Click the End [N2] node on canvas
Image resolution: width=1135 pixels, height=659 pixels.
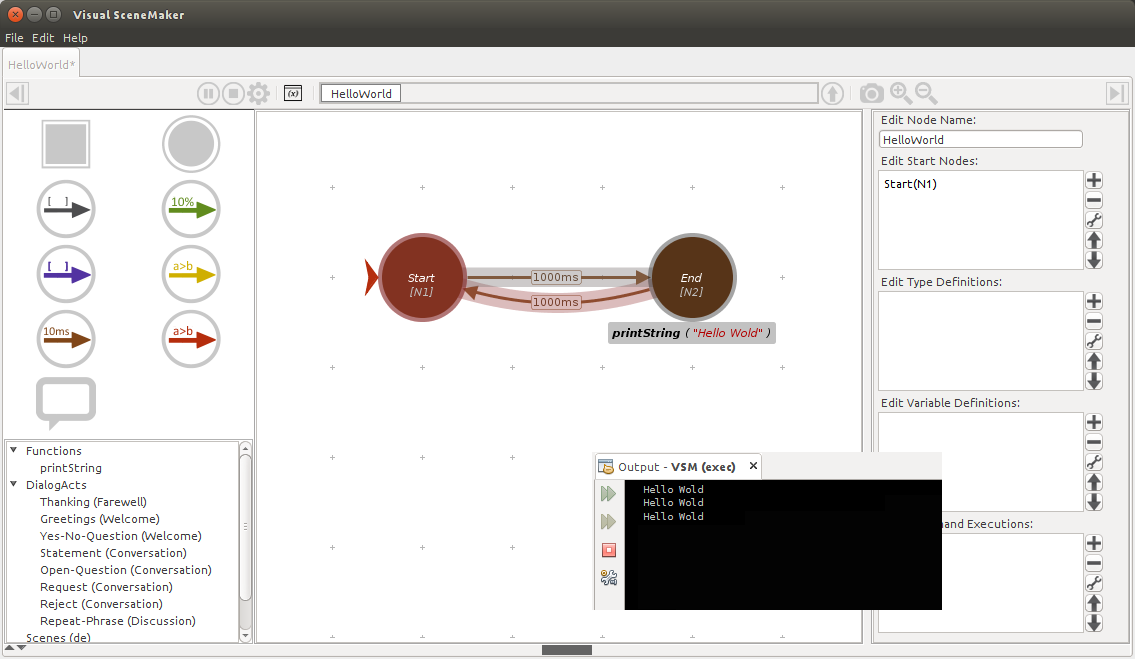click(692, 277)
